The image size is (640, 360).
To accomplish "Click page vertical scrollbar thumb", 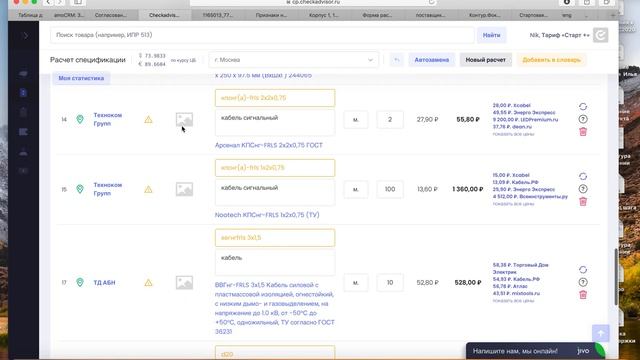I will [x=616, y=277].
